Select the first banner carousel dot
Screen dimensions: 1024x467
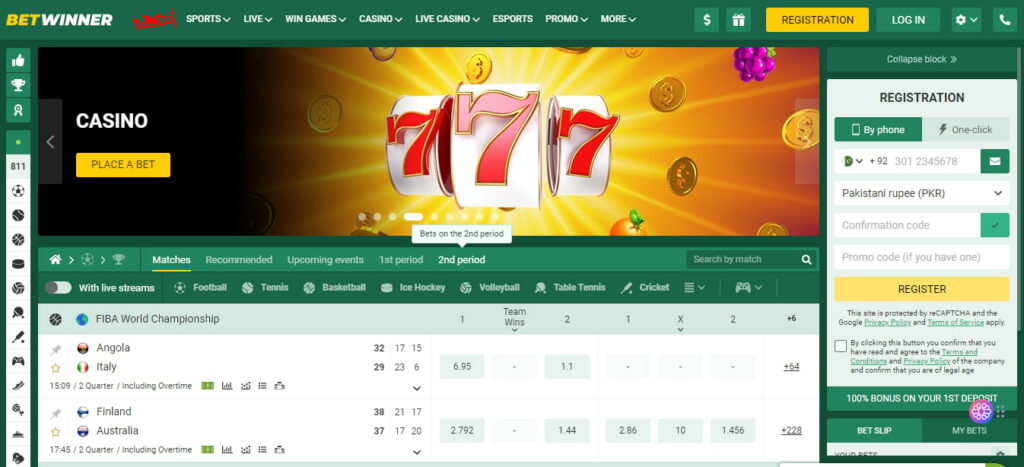tap(362, 217)
